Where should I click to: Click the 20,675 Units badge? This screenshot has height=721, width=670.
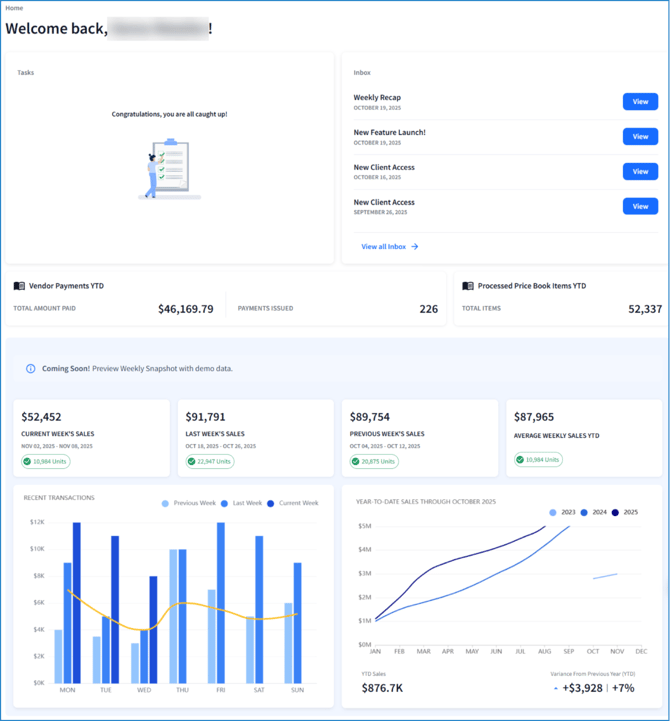(x=374, y=462)
